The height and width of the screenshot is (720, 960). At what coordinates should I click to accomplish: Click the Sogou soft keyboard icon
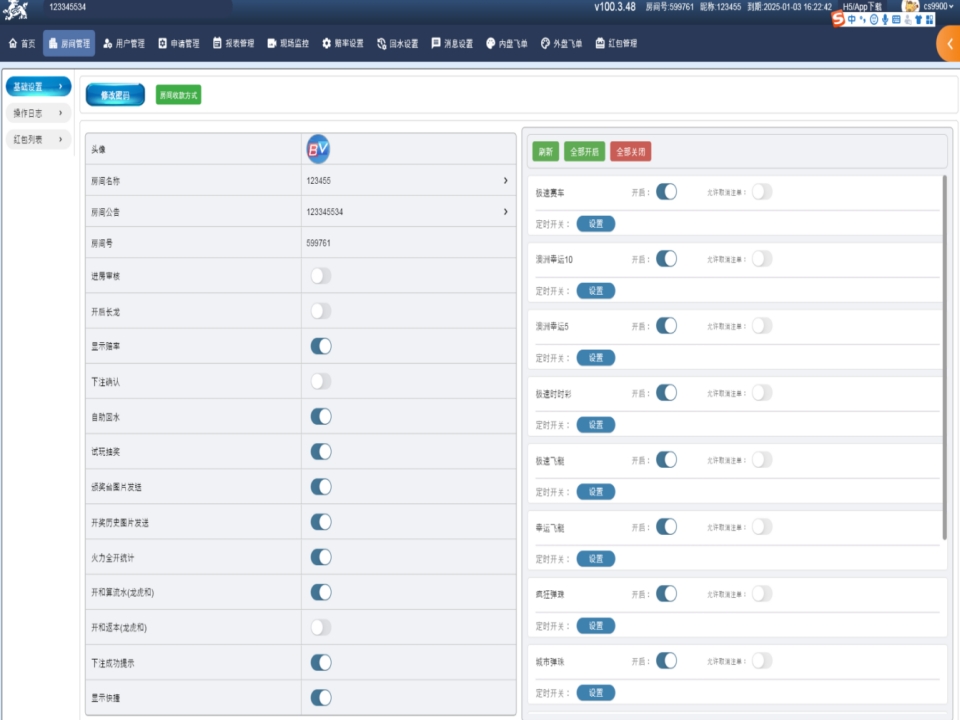coord(896,20)
